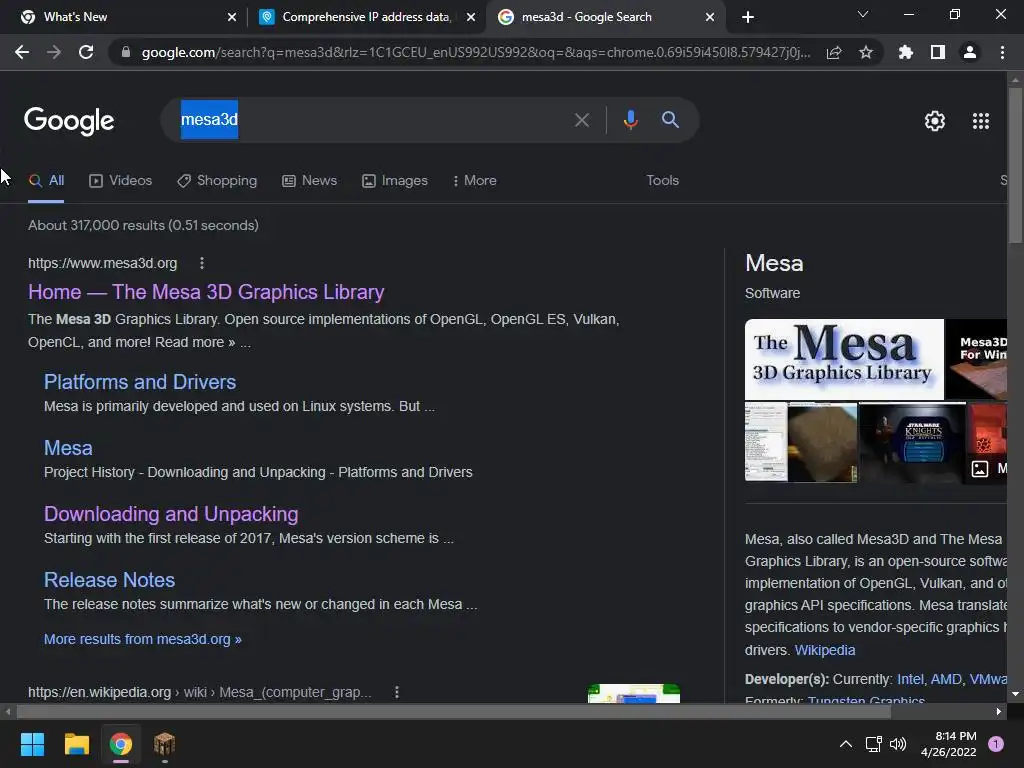The width and height of the screenshot is (1024, 768).
Task: Select the Images results tab
Action: (395, 181)
